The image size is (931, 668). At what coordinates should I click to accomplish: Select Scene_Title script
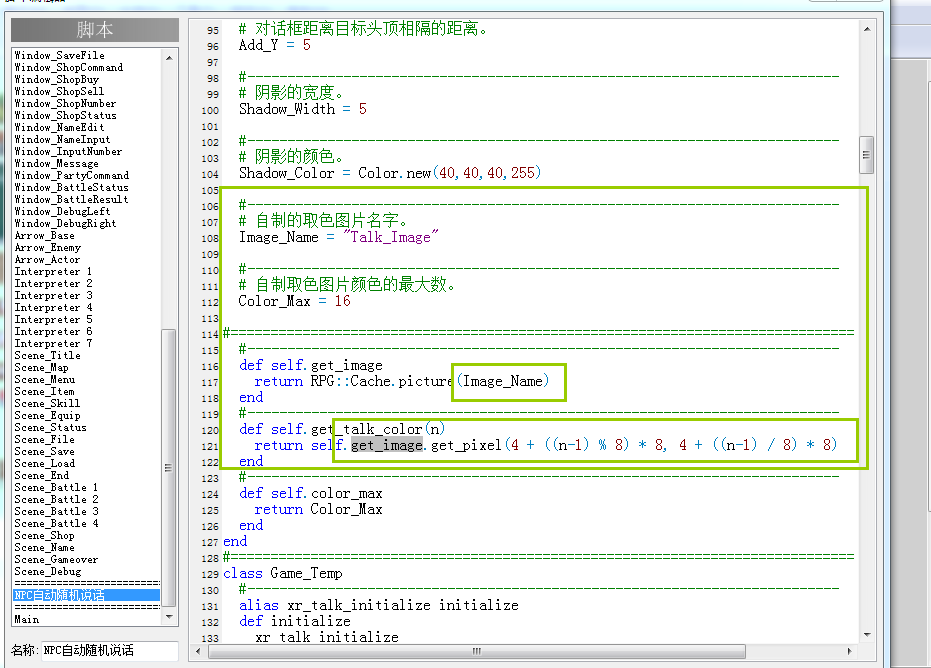tap(48, 355)
